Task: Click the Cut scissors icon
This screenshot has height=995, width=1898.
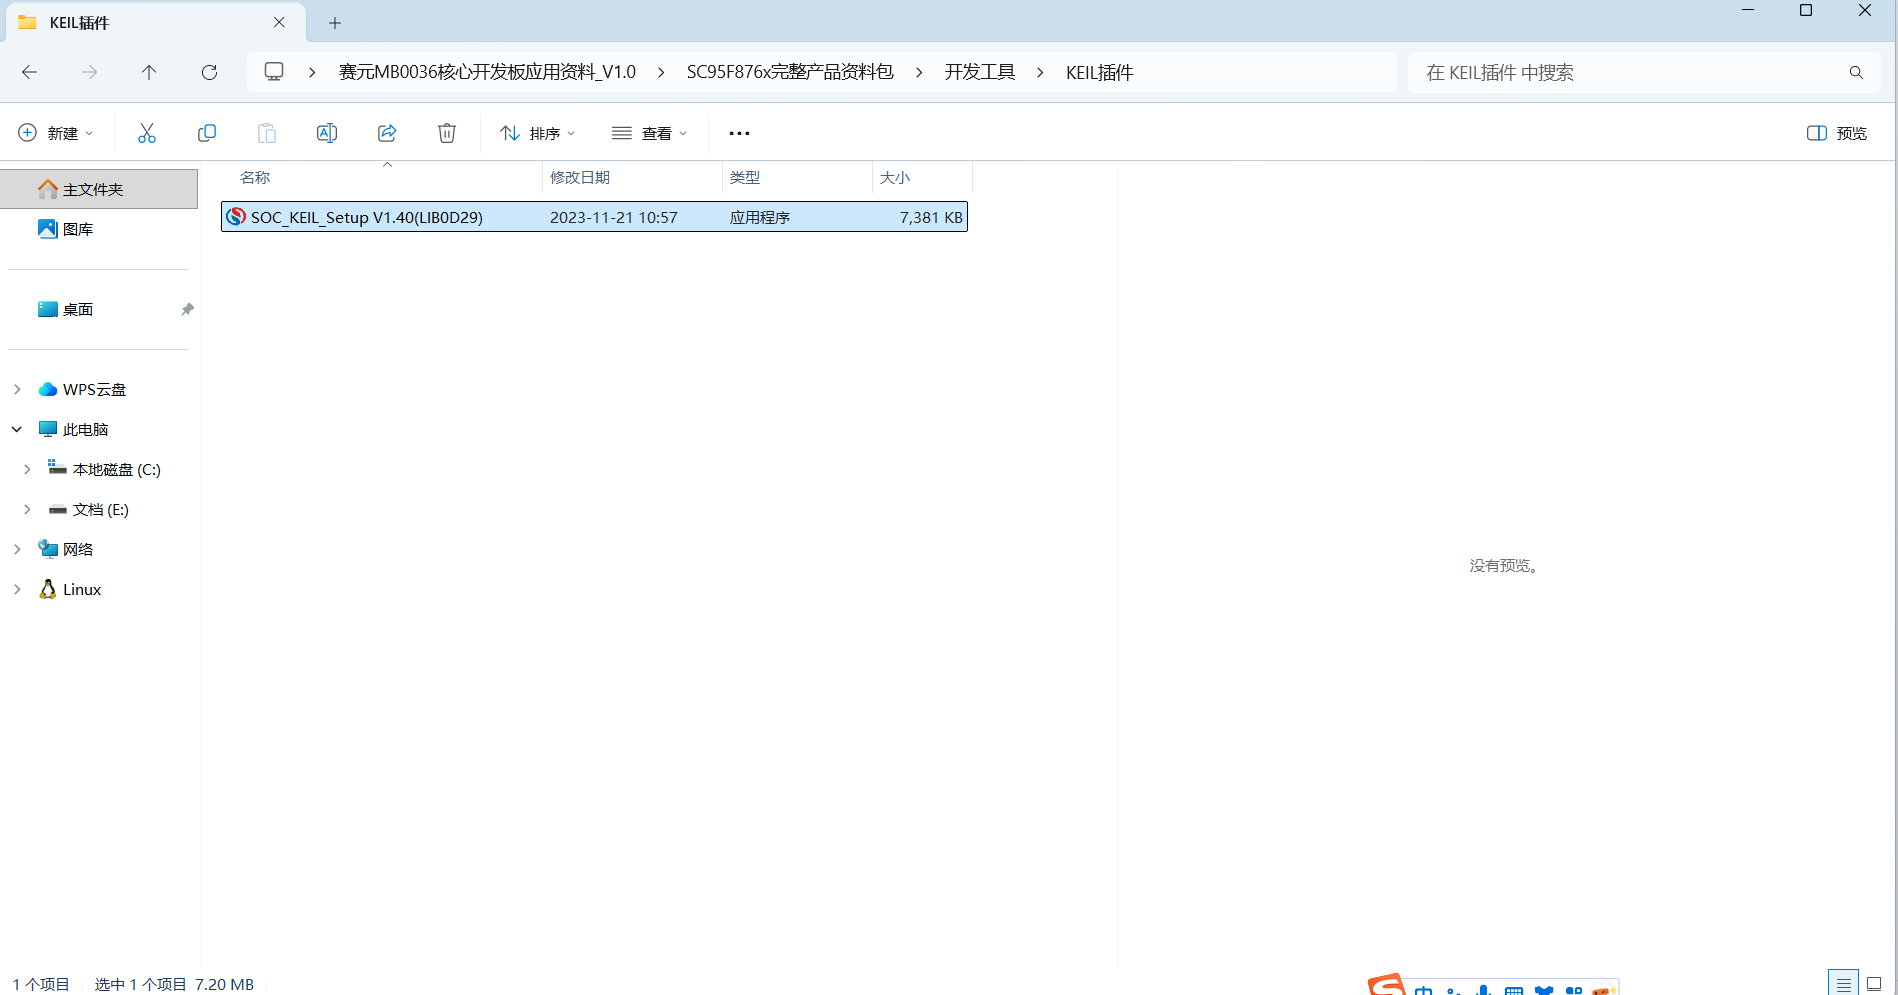Action: pos(147,133)
